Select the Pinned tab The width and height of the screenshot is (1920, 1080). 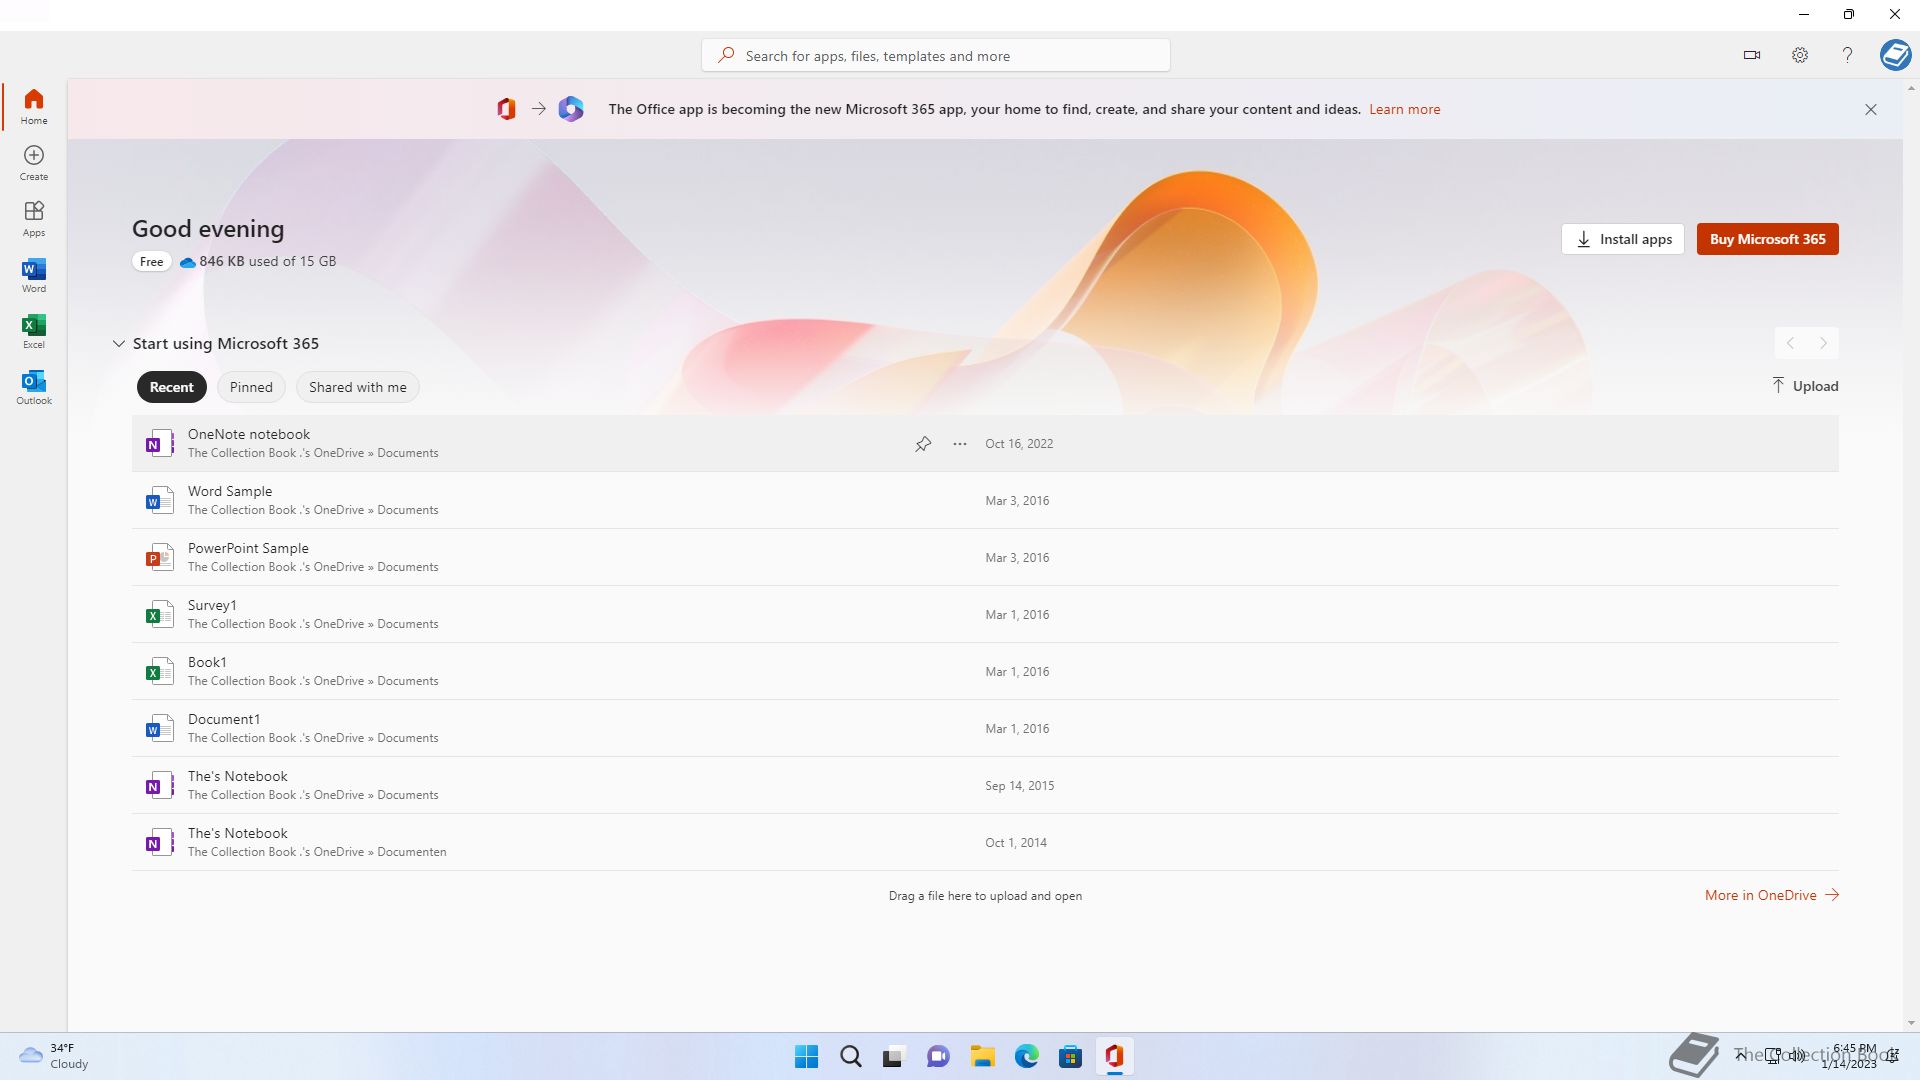point(251,387)
